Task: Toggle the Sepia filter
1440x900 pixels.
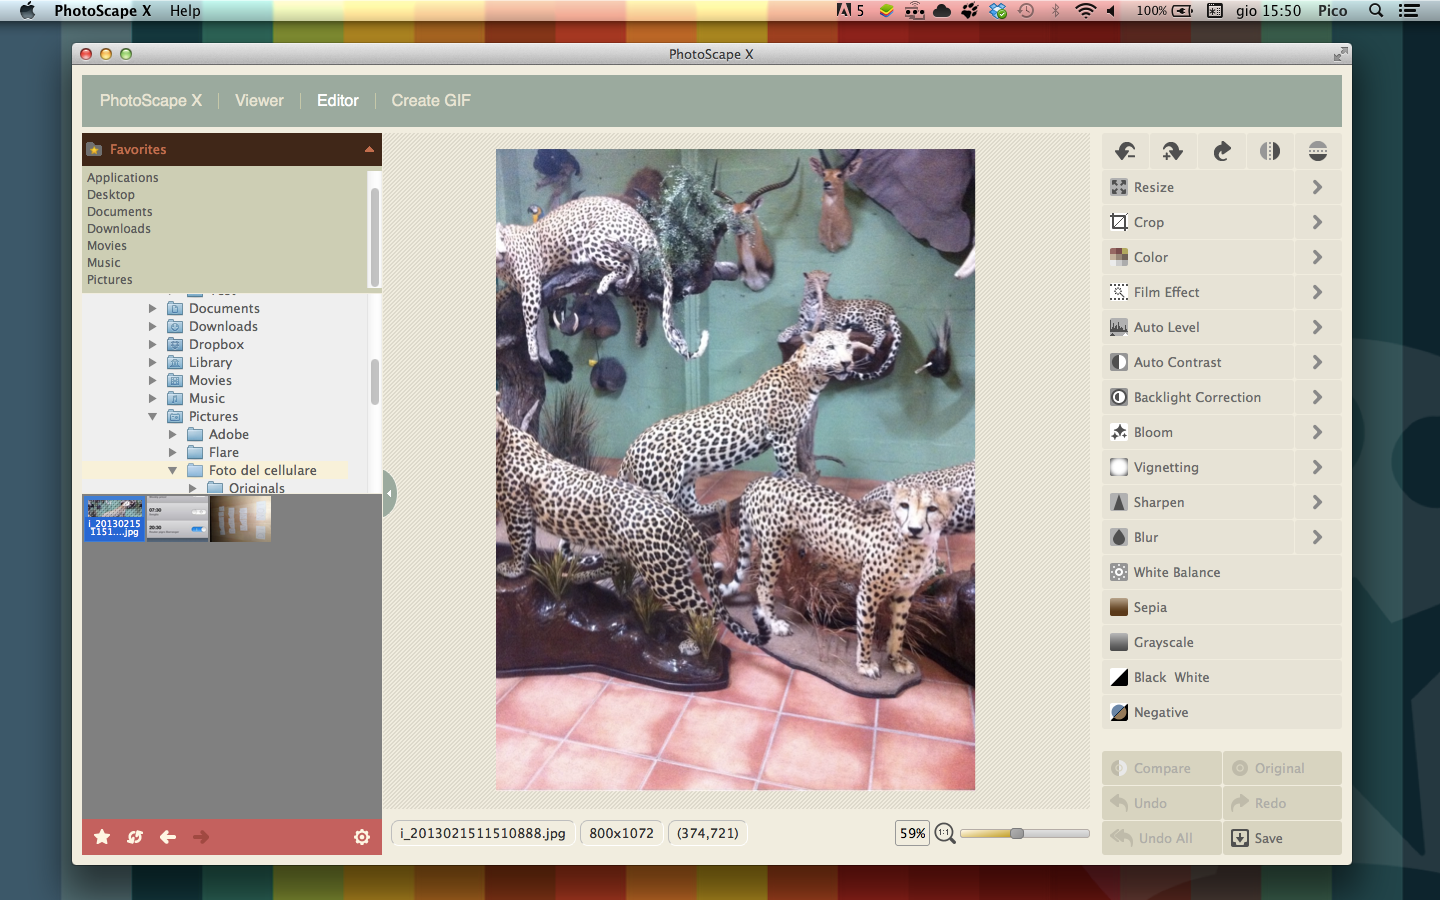Action: tap(1150, 607)
